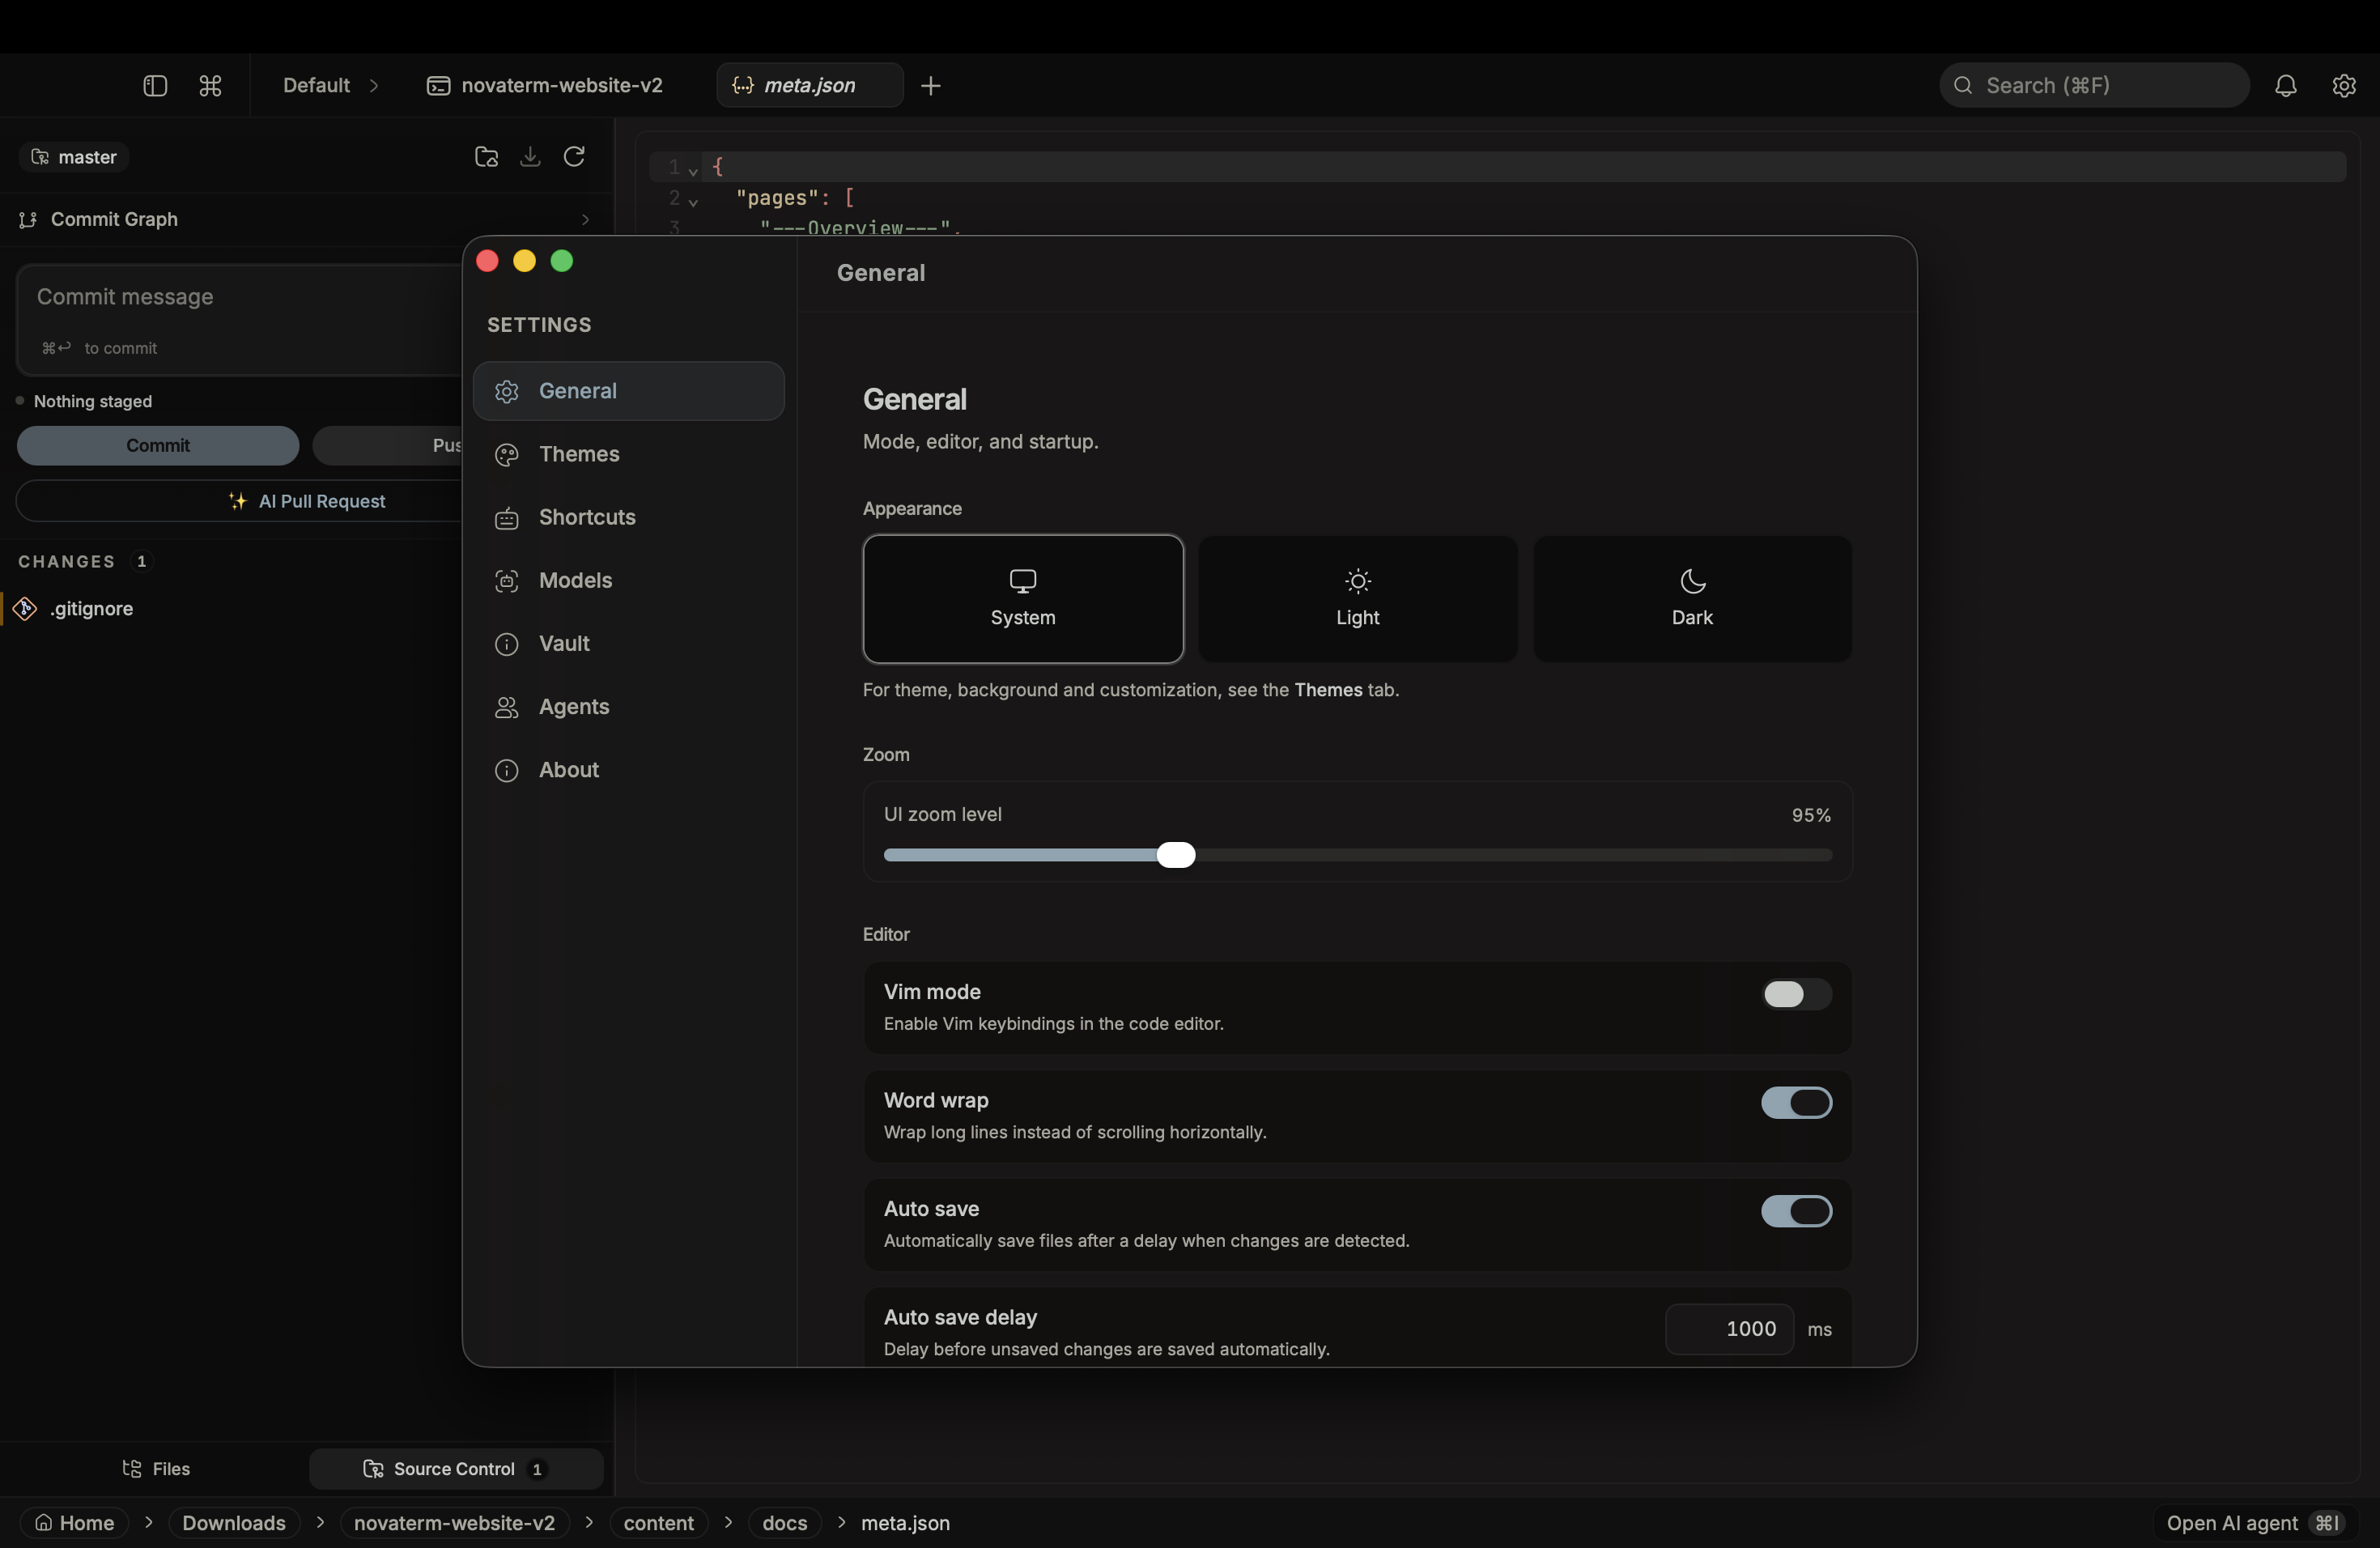Click the Themes palette icon
The width and height of the screenshot is (2380, 1548).
pyautogui.click(x=507, y=455)
